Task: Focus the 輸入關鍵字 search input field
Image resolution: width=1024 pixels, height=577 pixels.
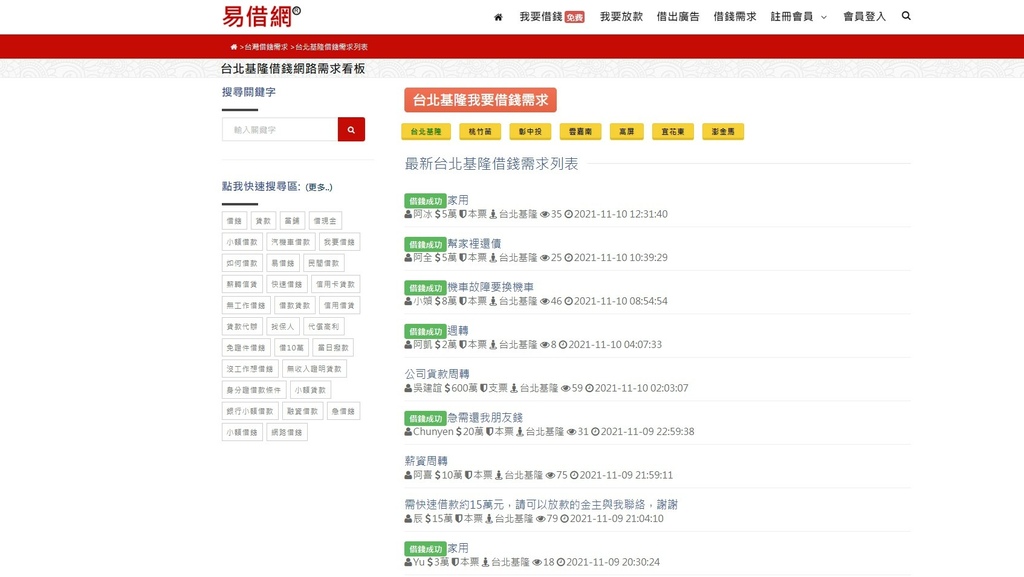Action: 280,129
